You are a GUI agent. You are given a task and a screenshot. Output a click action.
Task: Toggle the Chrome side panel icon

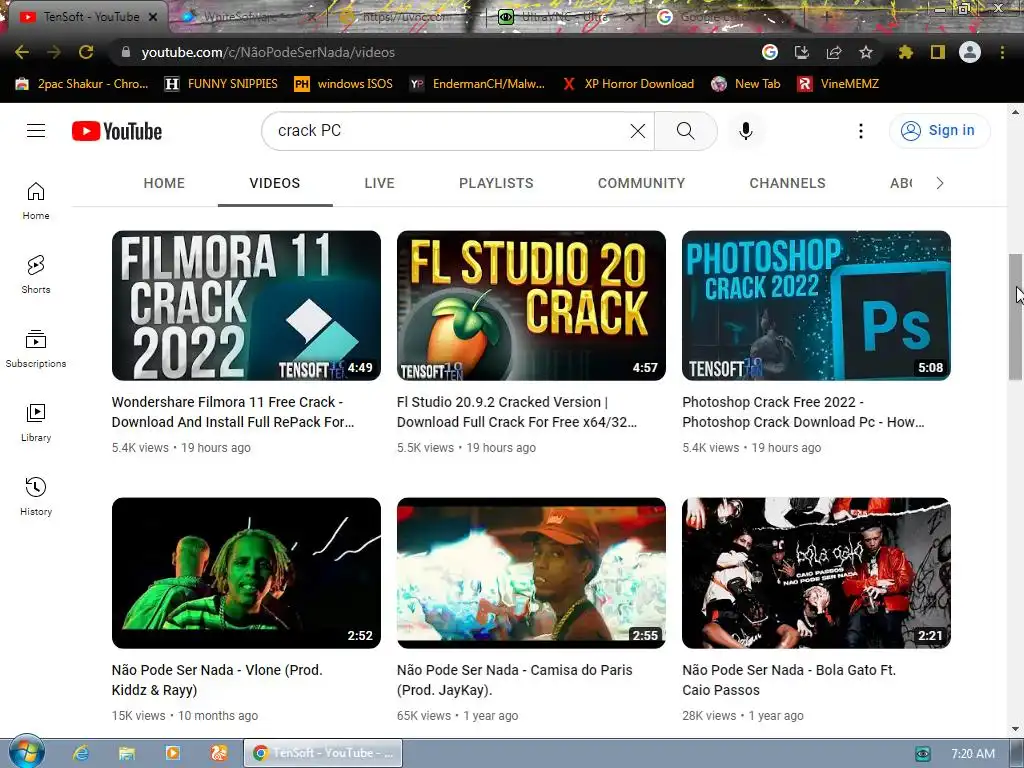[x=938, y=52]
